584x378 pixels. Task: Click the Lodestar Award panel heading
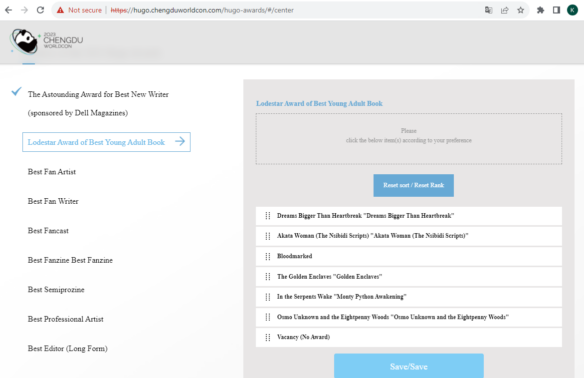319,104
